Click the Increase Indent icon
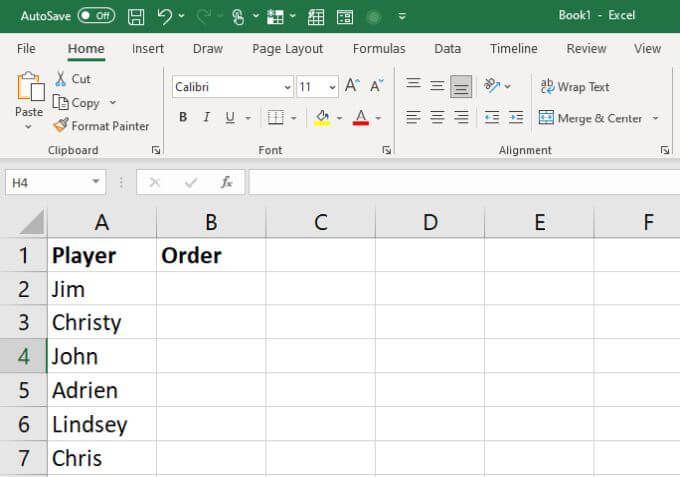Viewport: 680px width, 477px height. (515, 118)
